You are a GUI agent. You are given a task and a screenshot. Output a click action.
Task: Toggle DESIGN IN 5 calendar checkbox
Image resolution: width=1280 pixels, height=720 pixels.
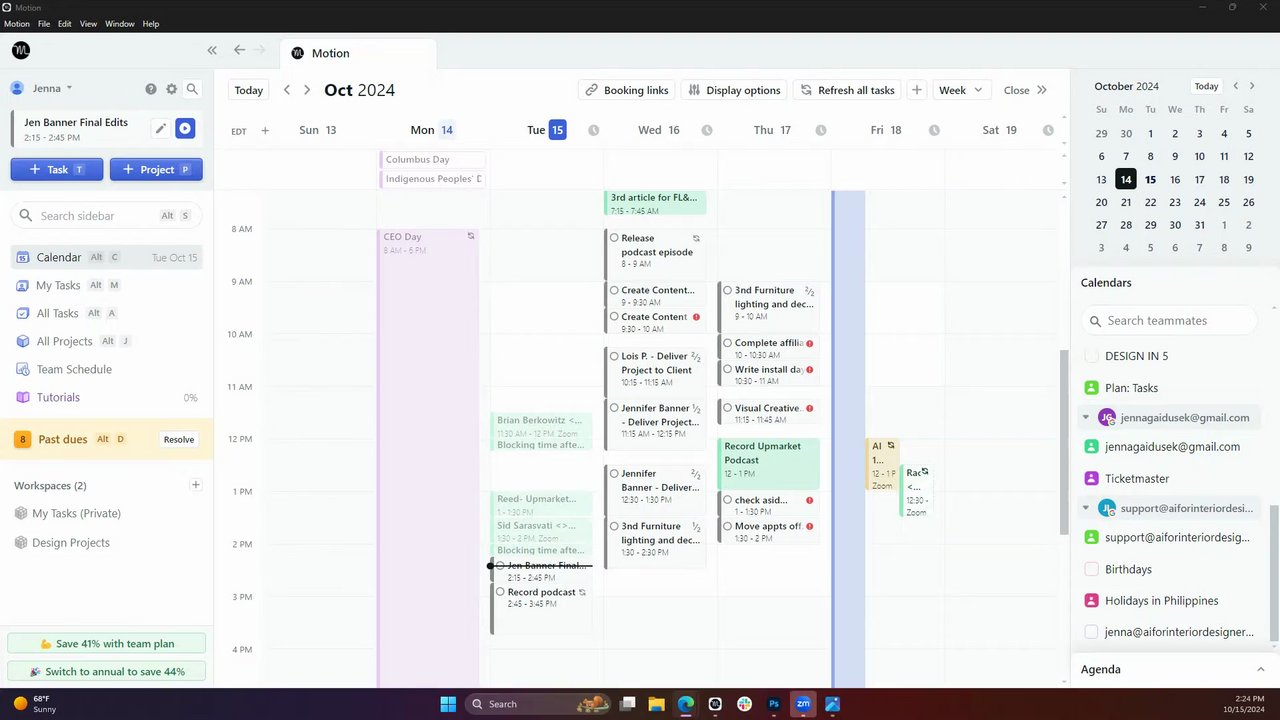tap(1092, 356)
